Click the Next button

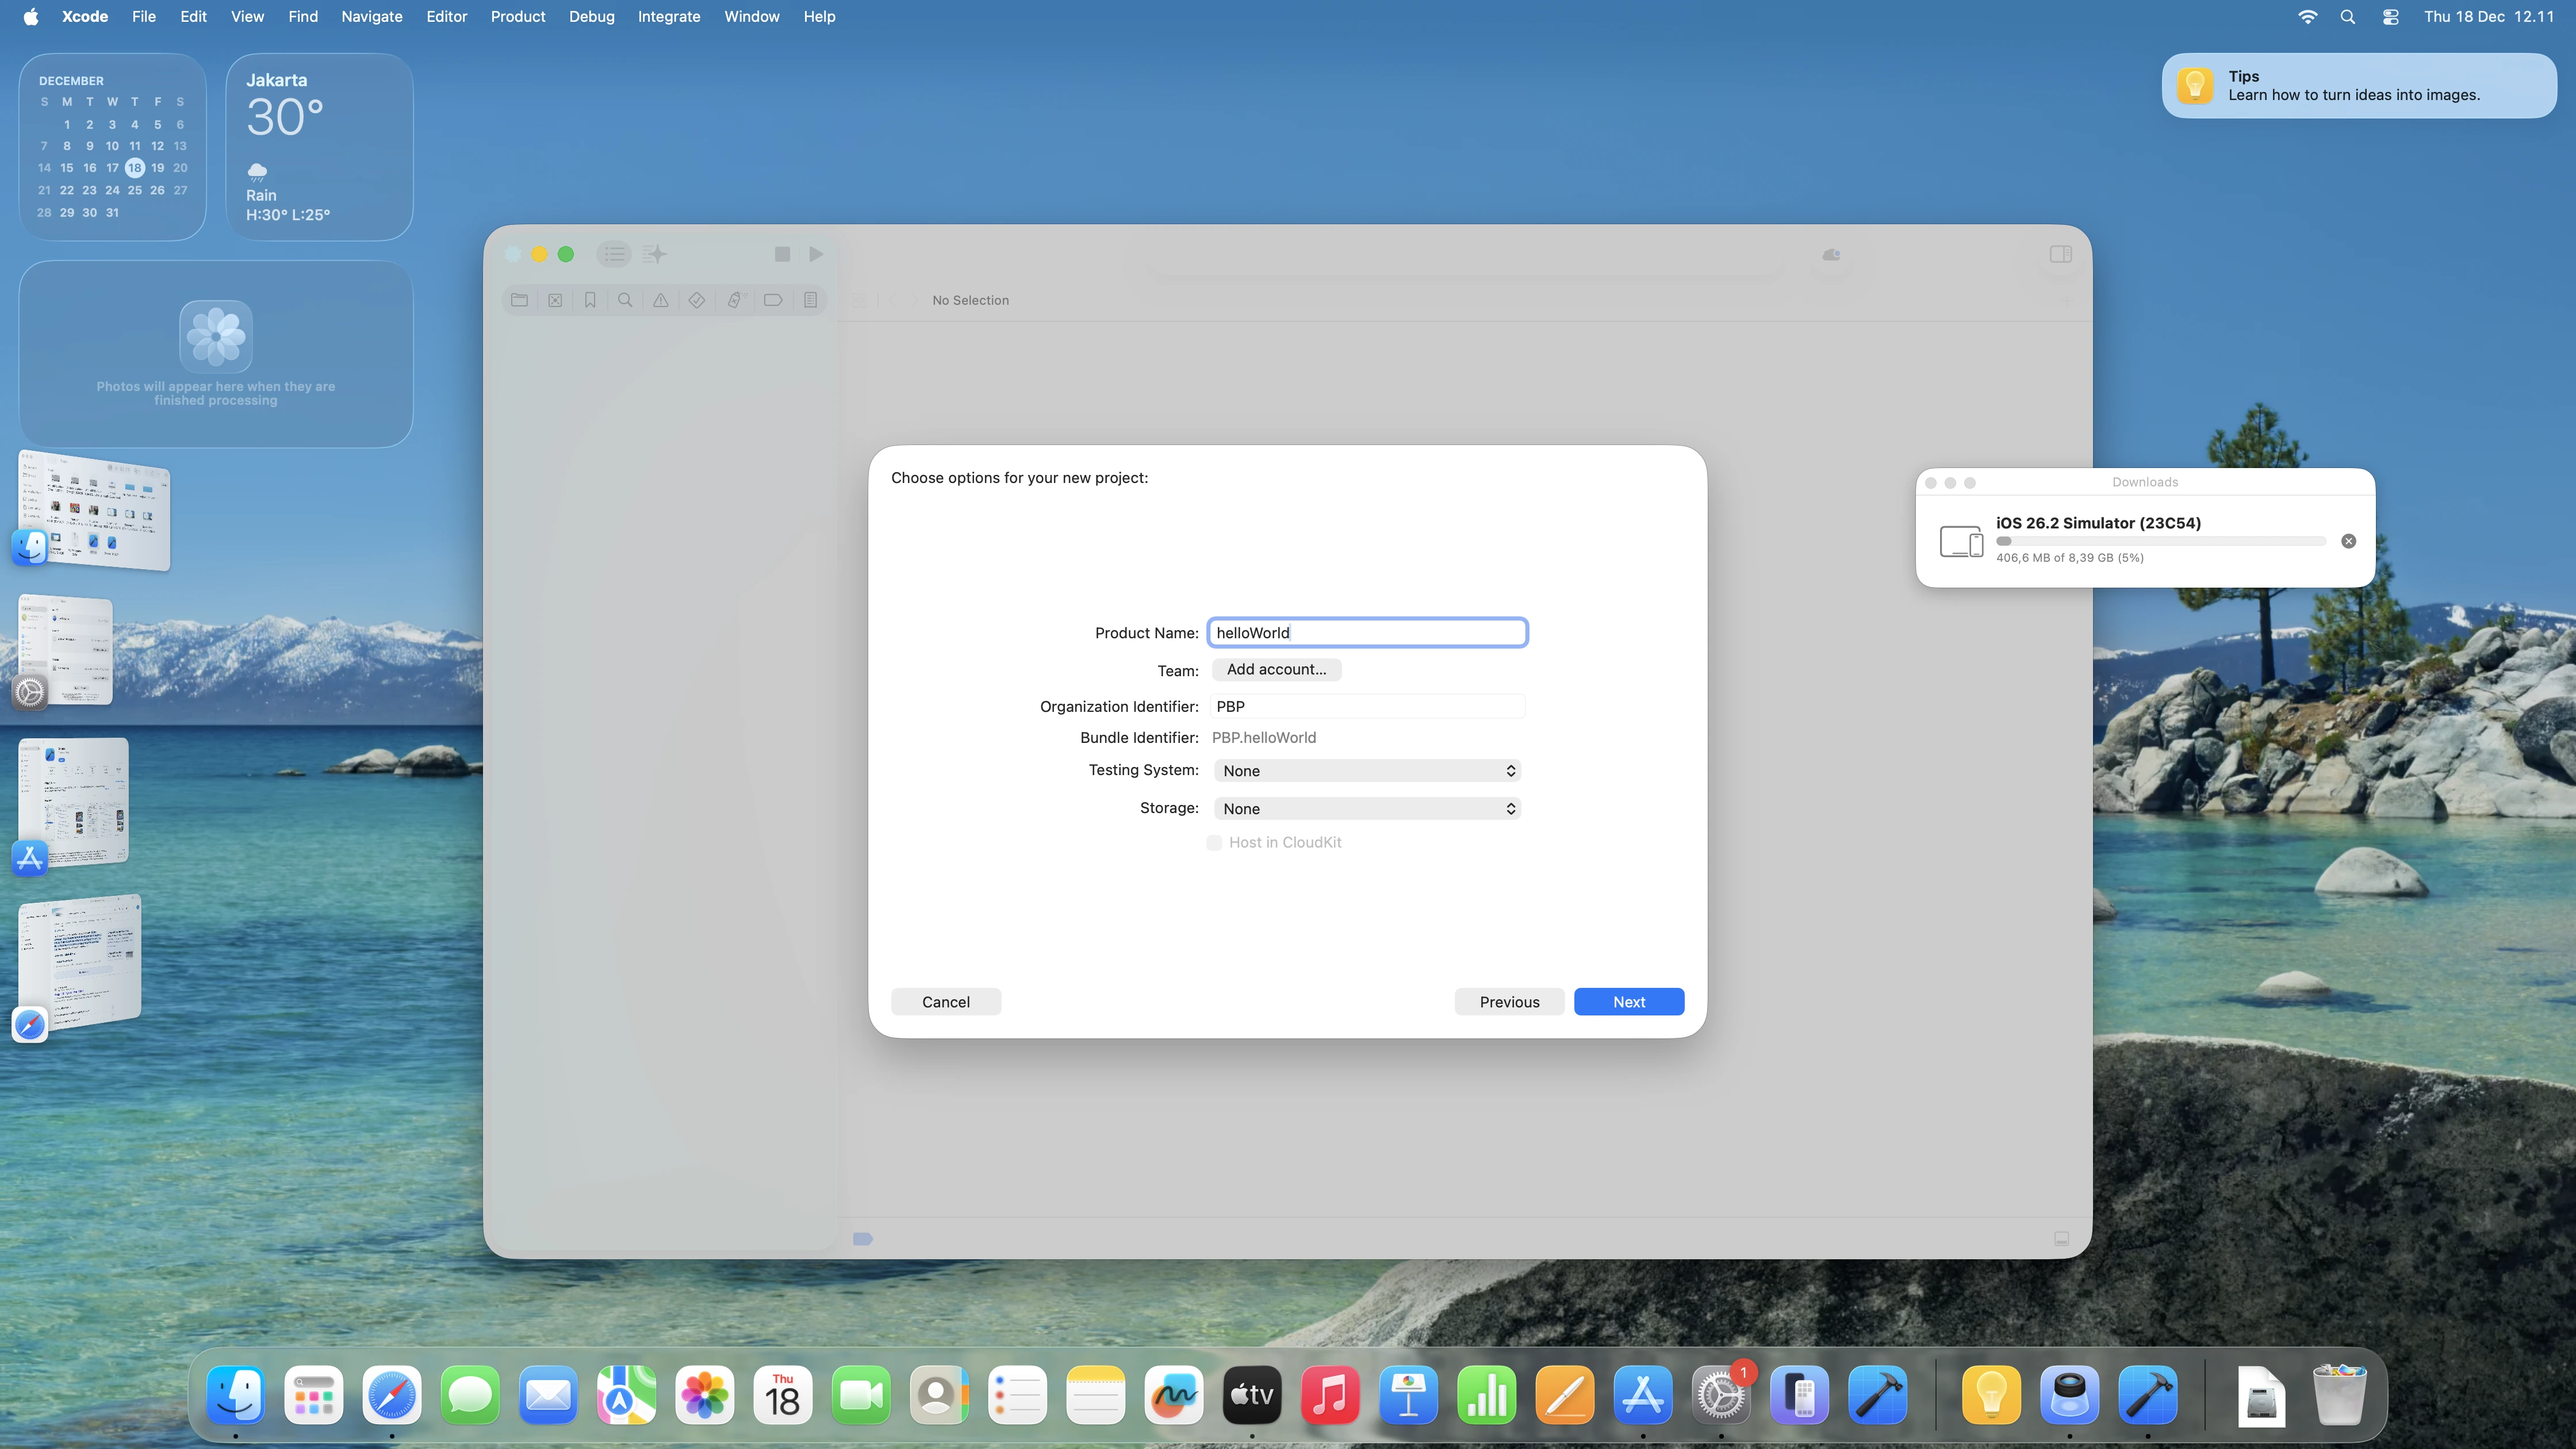[1628, 1002]
